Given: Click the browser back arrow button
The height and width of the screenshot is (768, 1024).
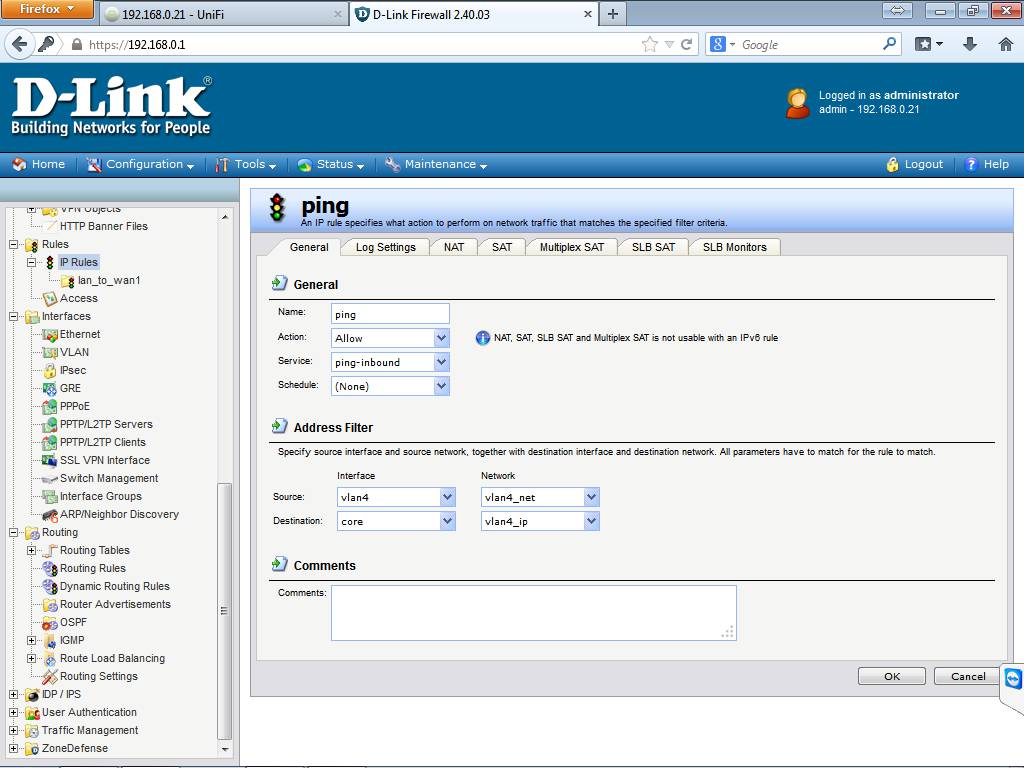Looking at the screenshot, I should [x=19, y=45].
